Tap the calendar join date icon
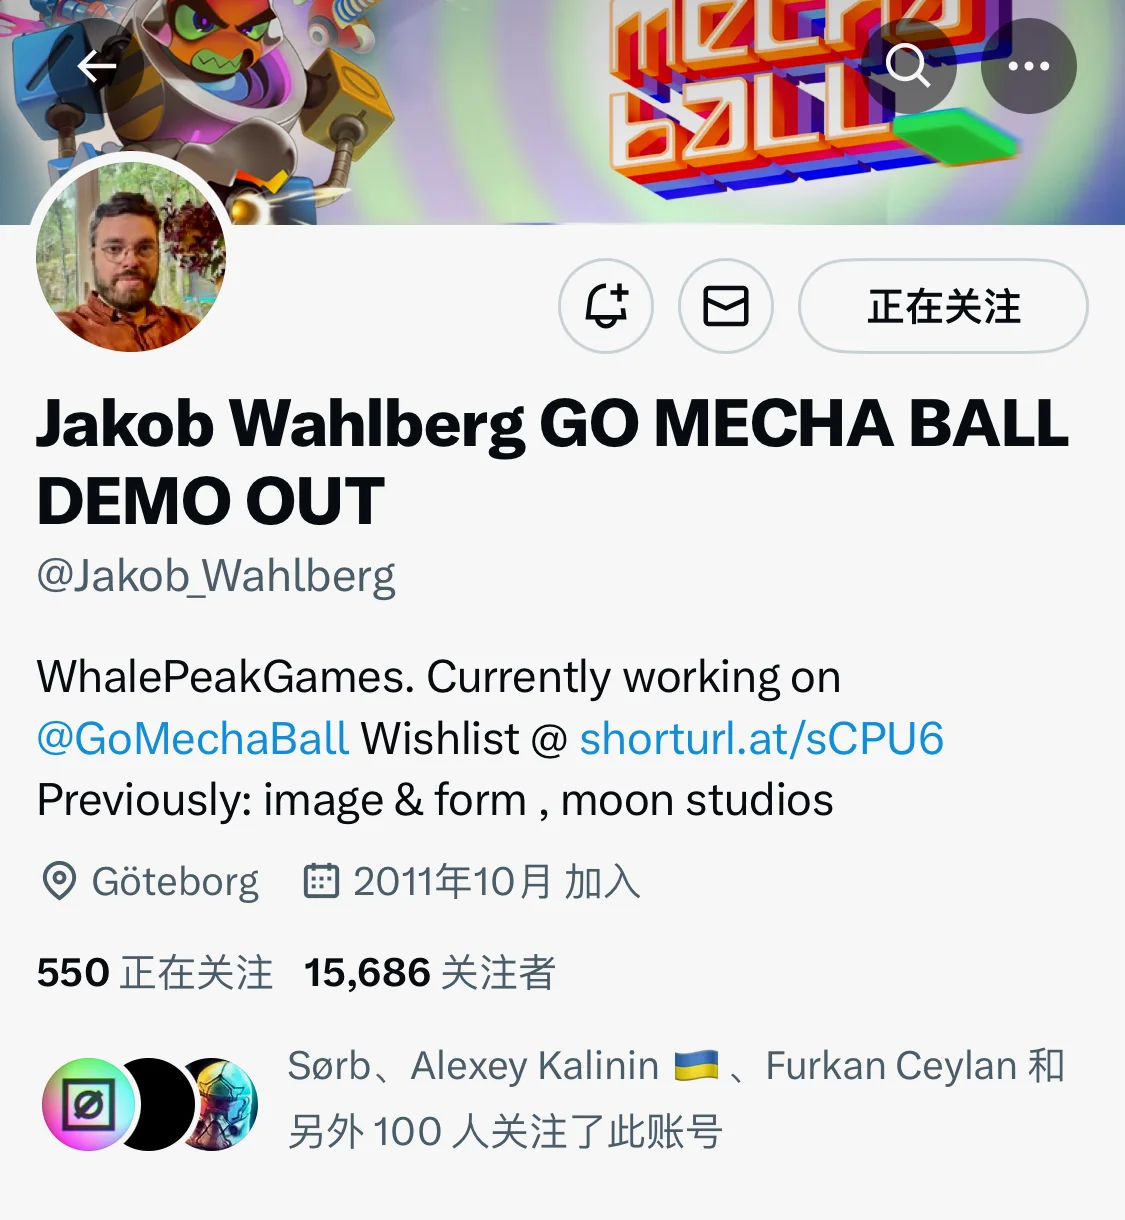Viewport: 1125px width, 1220px height. pyautogui.click(x=321, y=881)
